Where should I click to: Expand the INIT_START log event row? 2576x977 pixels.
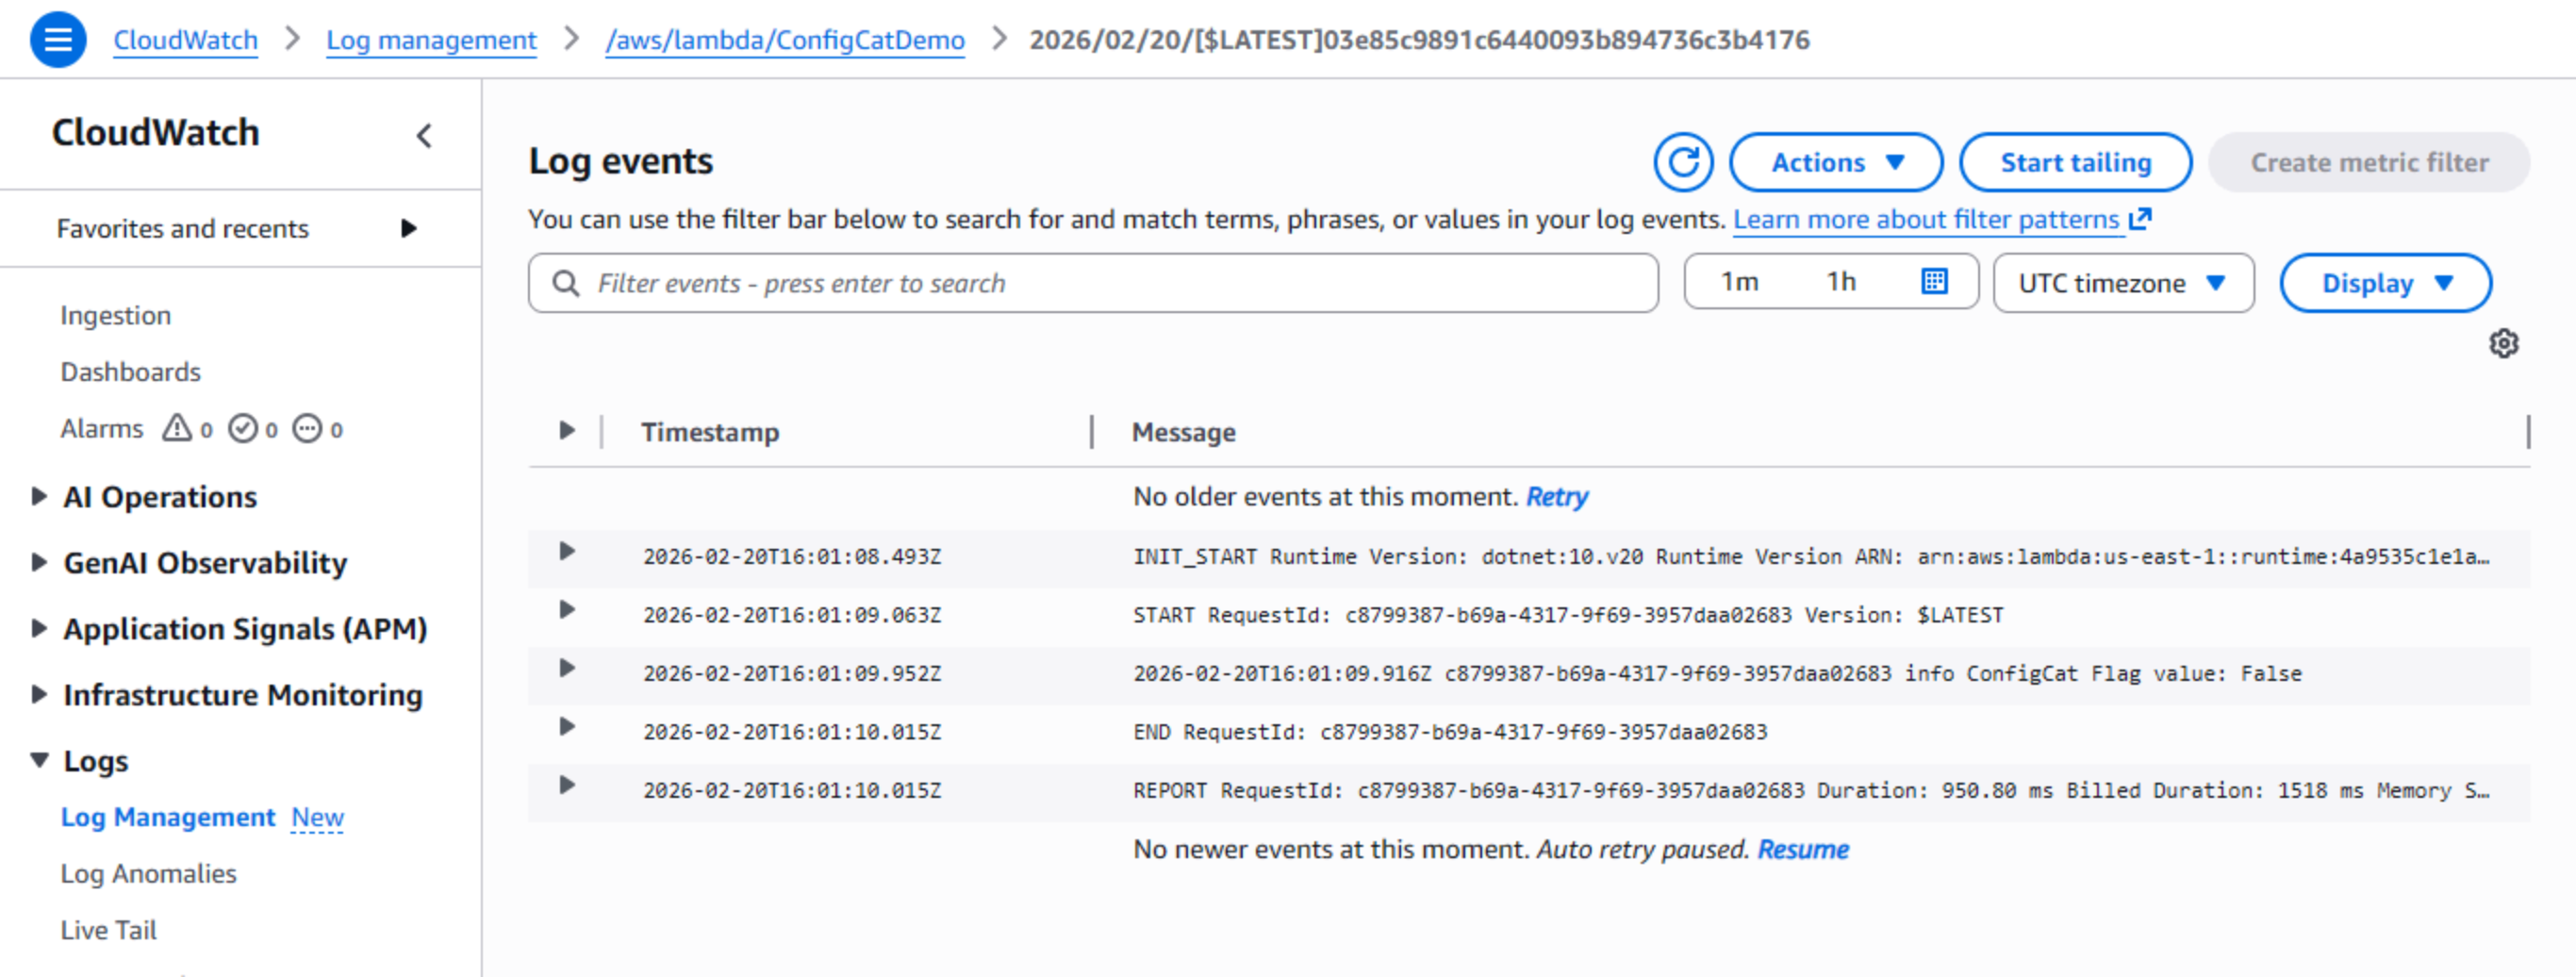(x=567, y=552)
